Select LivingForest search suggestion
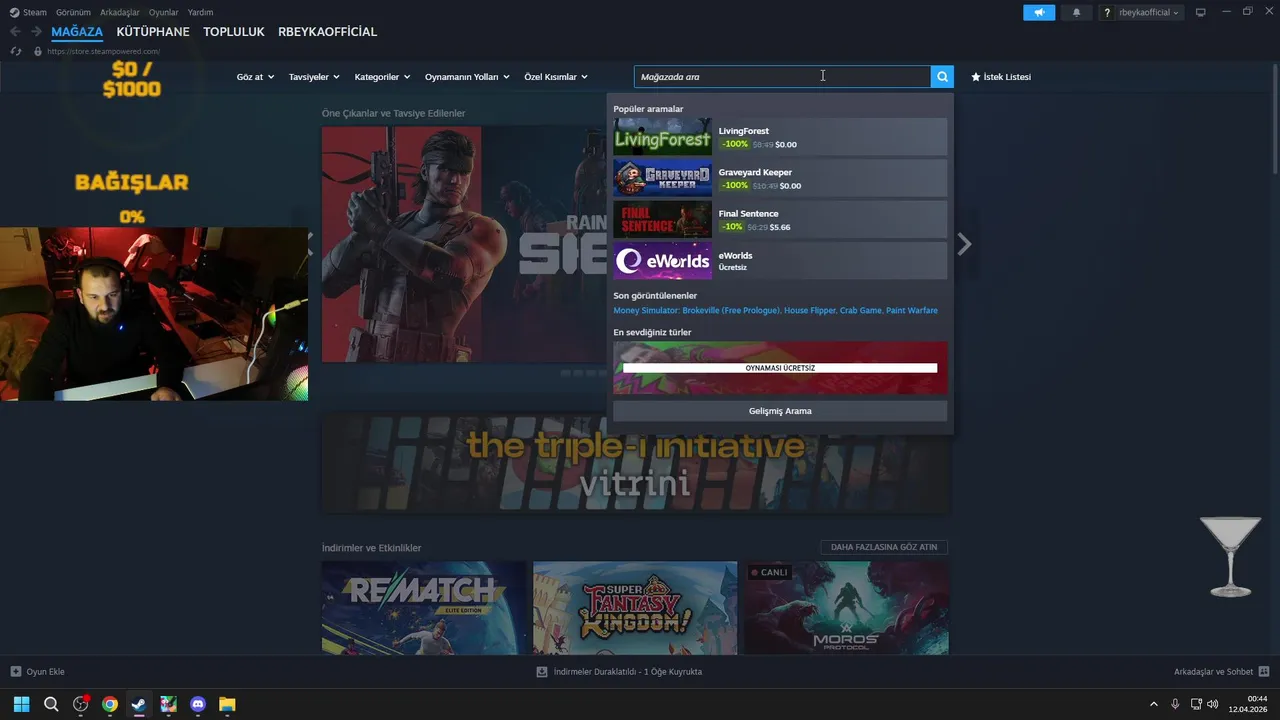 pyautogui.click(x=780, y=137)
